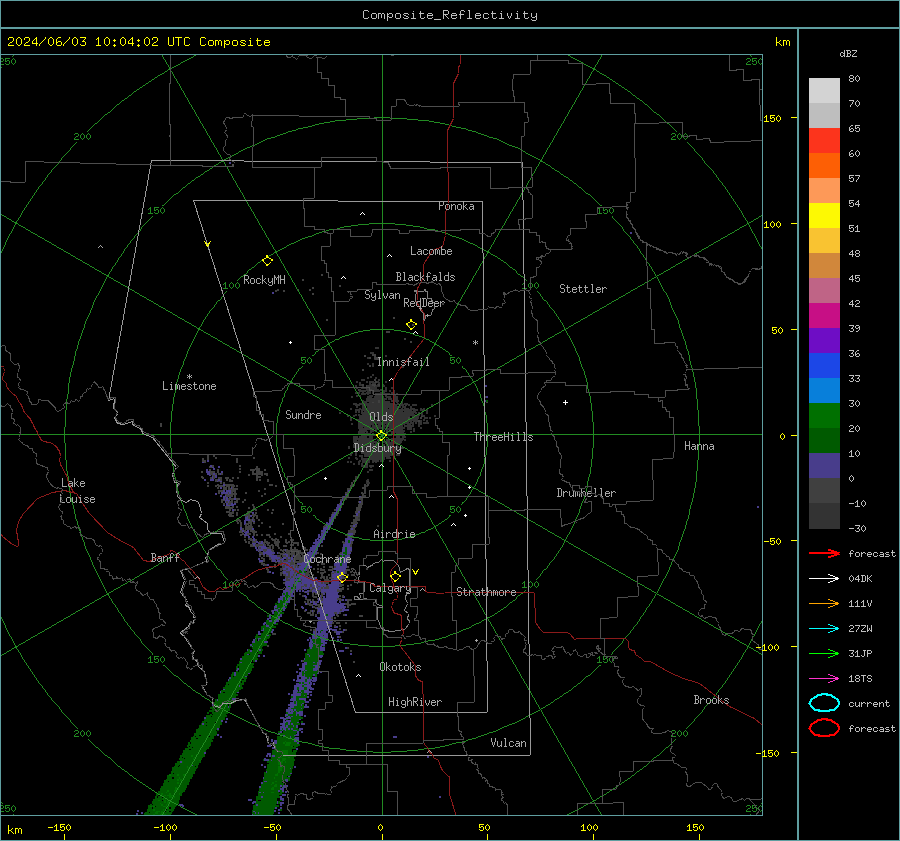
Task: Click the Limestone label
Action: [189, 386]
